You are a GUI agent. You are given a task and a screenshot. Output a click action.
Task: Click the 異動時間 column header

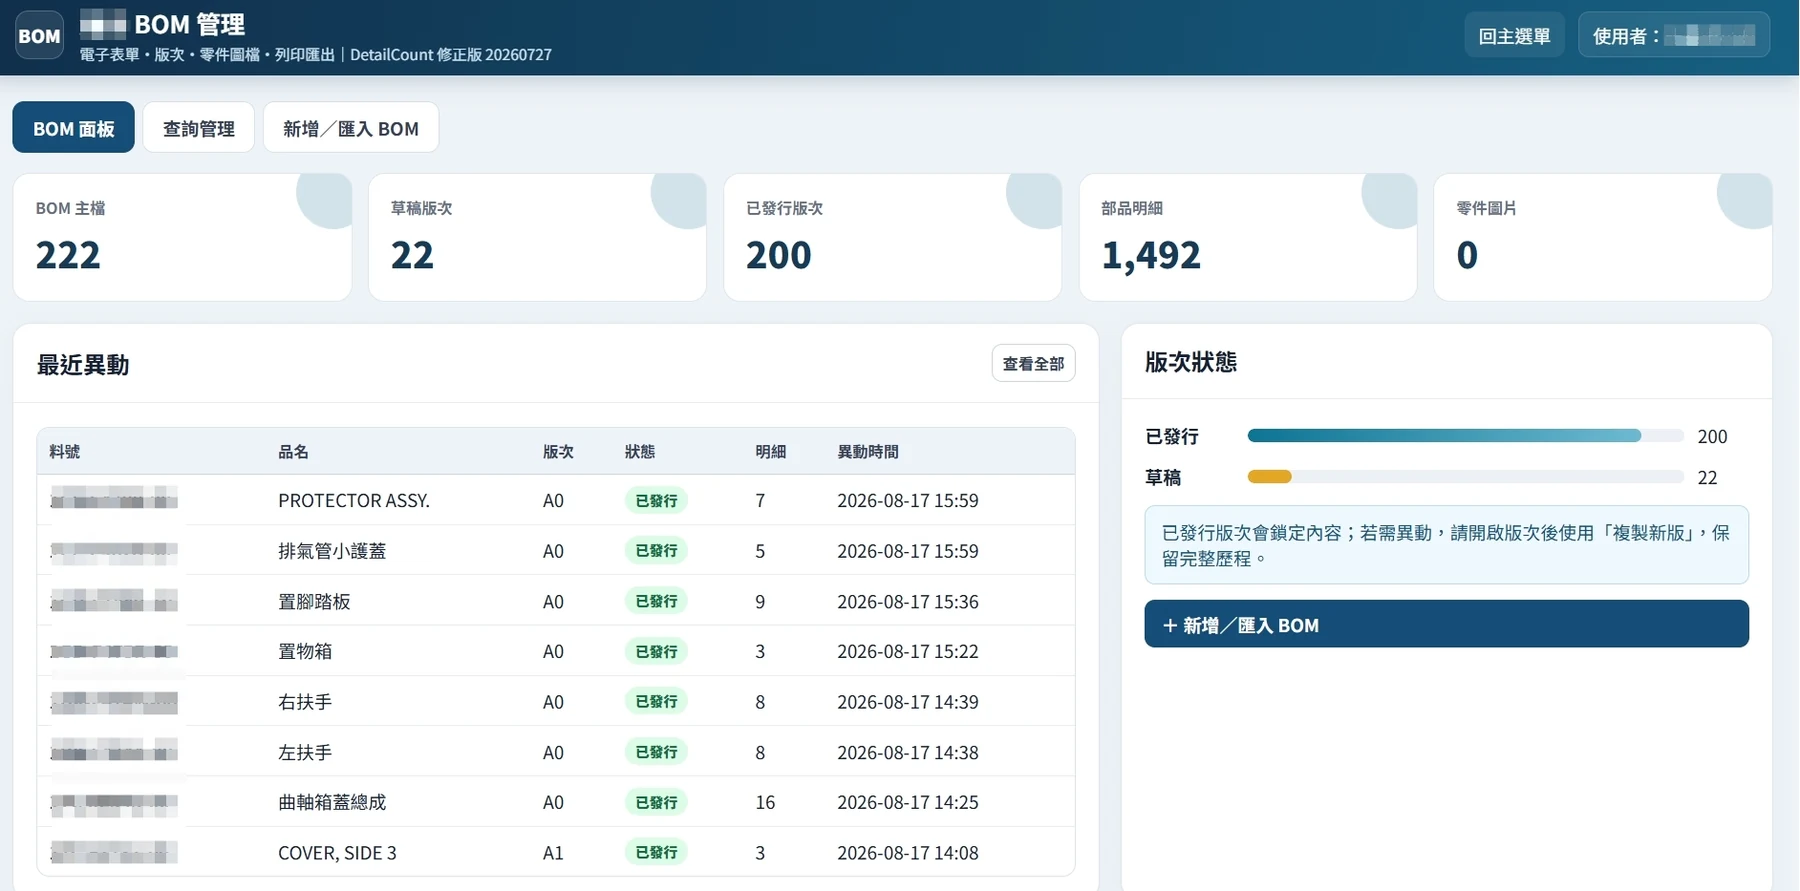tap(868, 452)
